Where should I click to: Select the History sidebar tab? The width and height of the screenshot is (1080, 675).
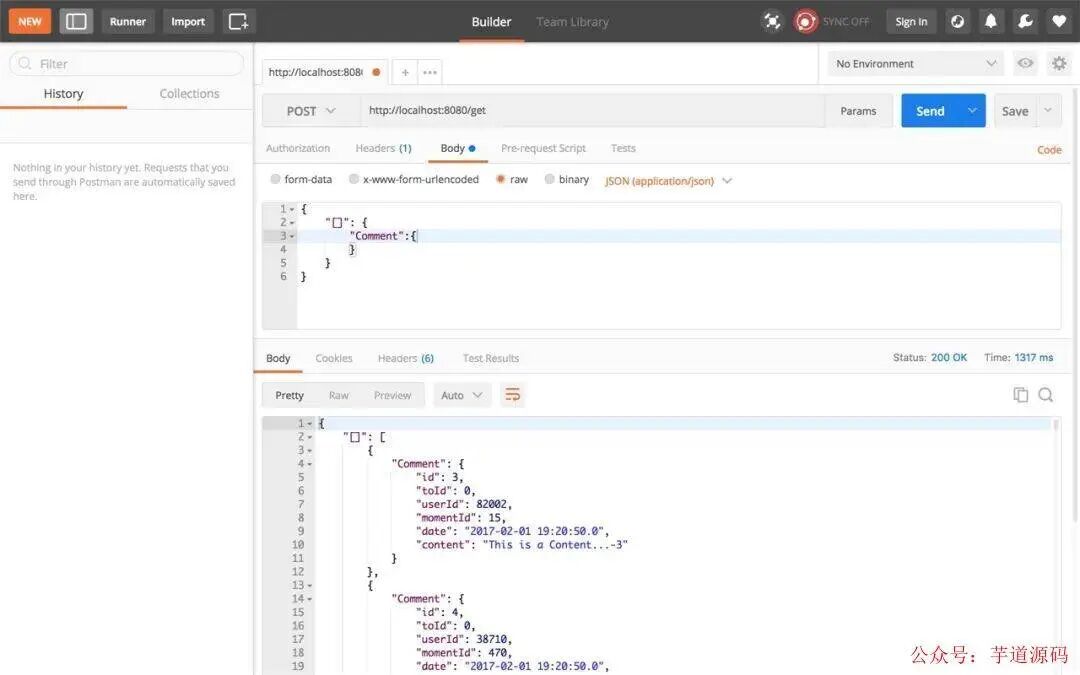click(x=63, y=94)
